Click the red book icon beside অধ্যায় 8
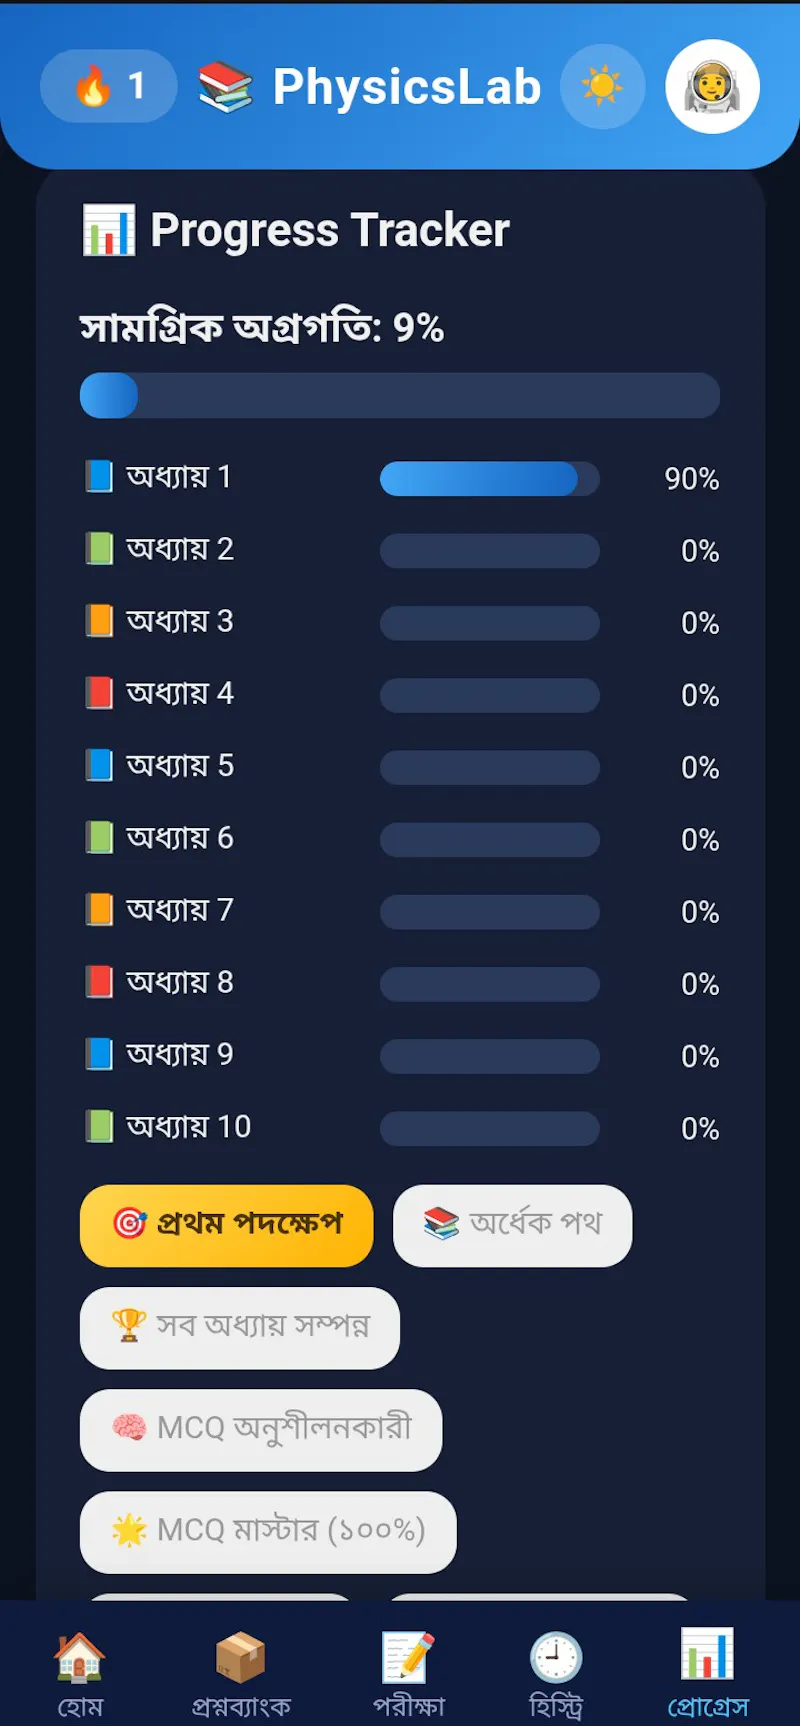The width and height of the screenshot is (800, 1726). (99, 981)
